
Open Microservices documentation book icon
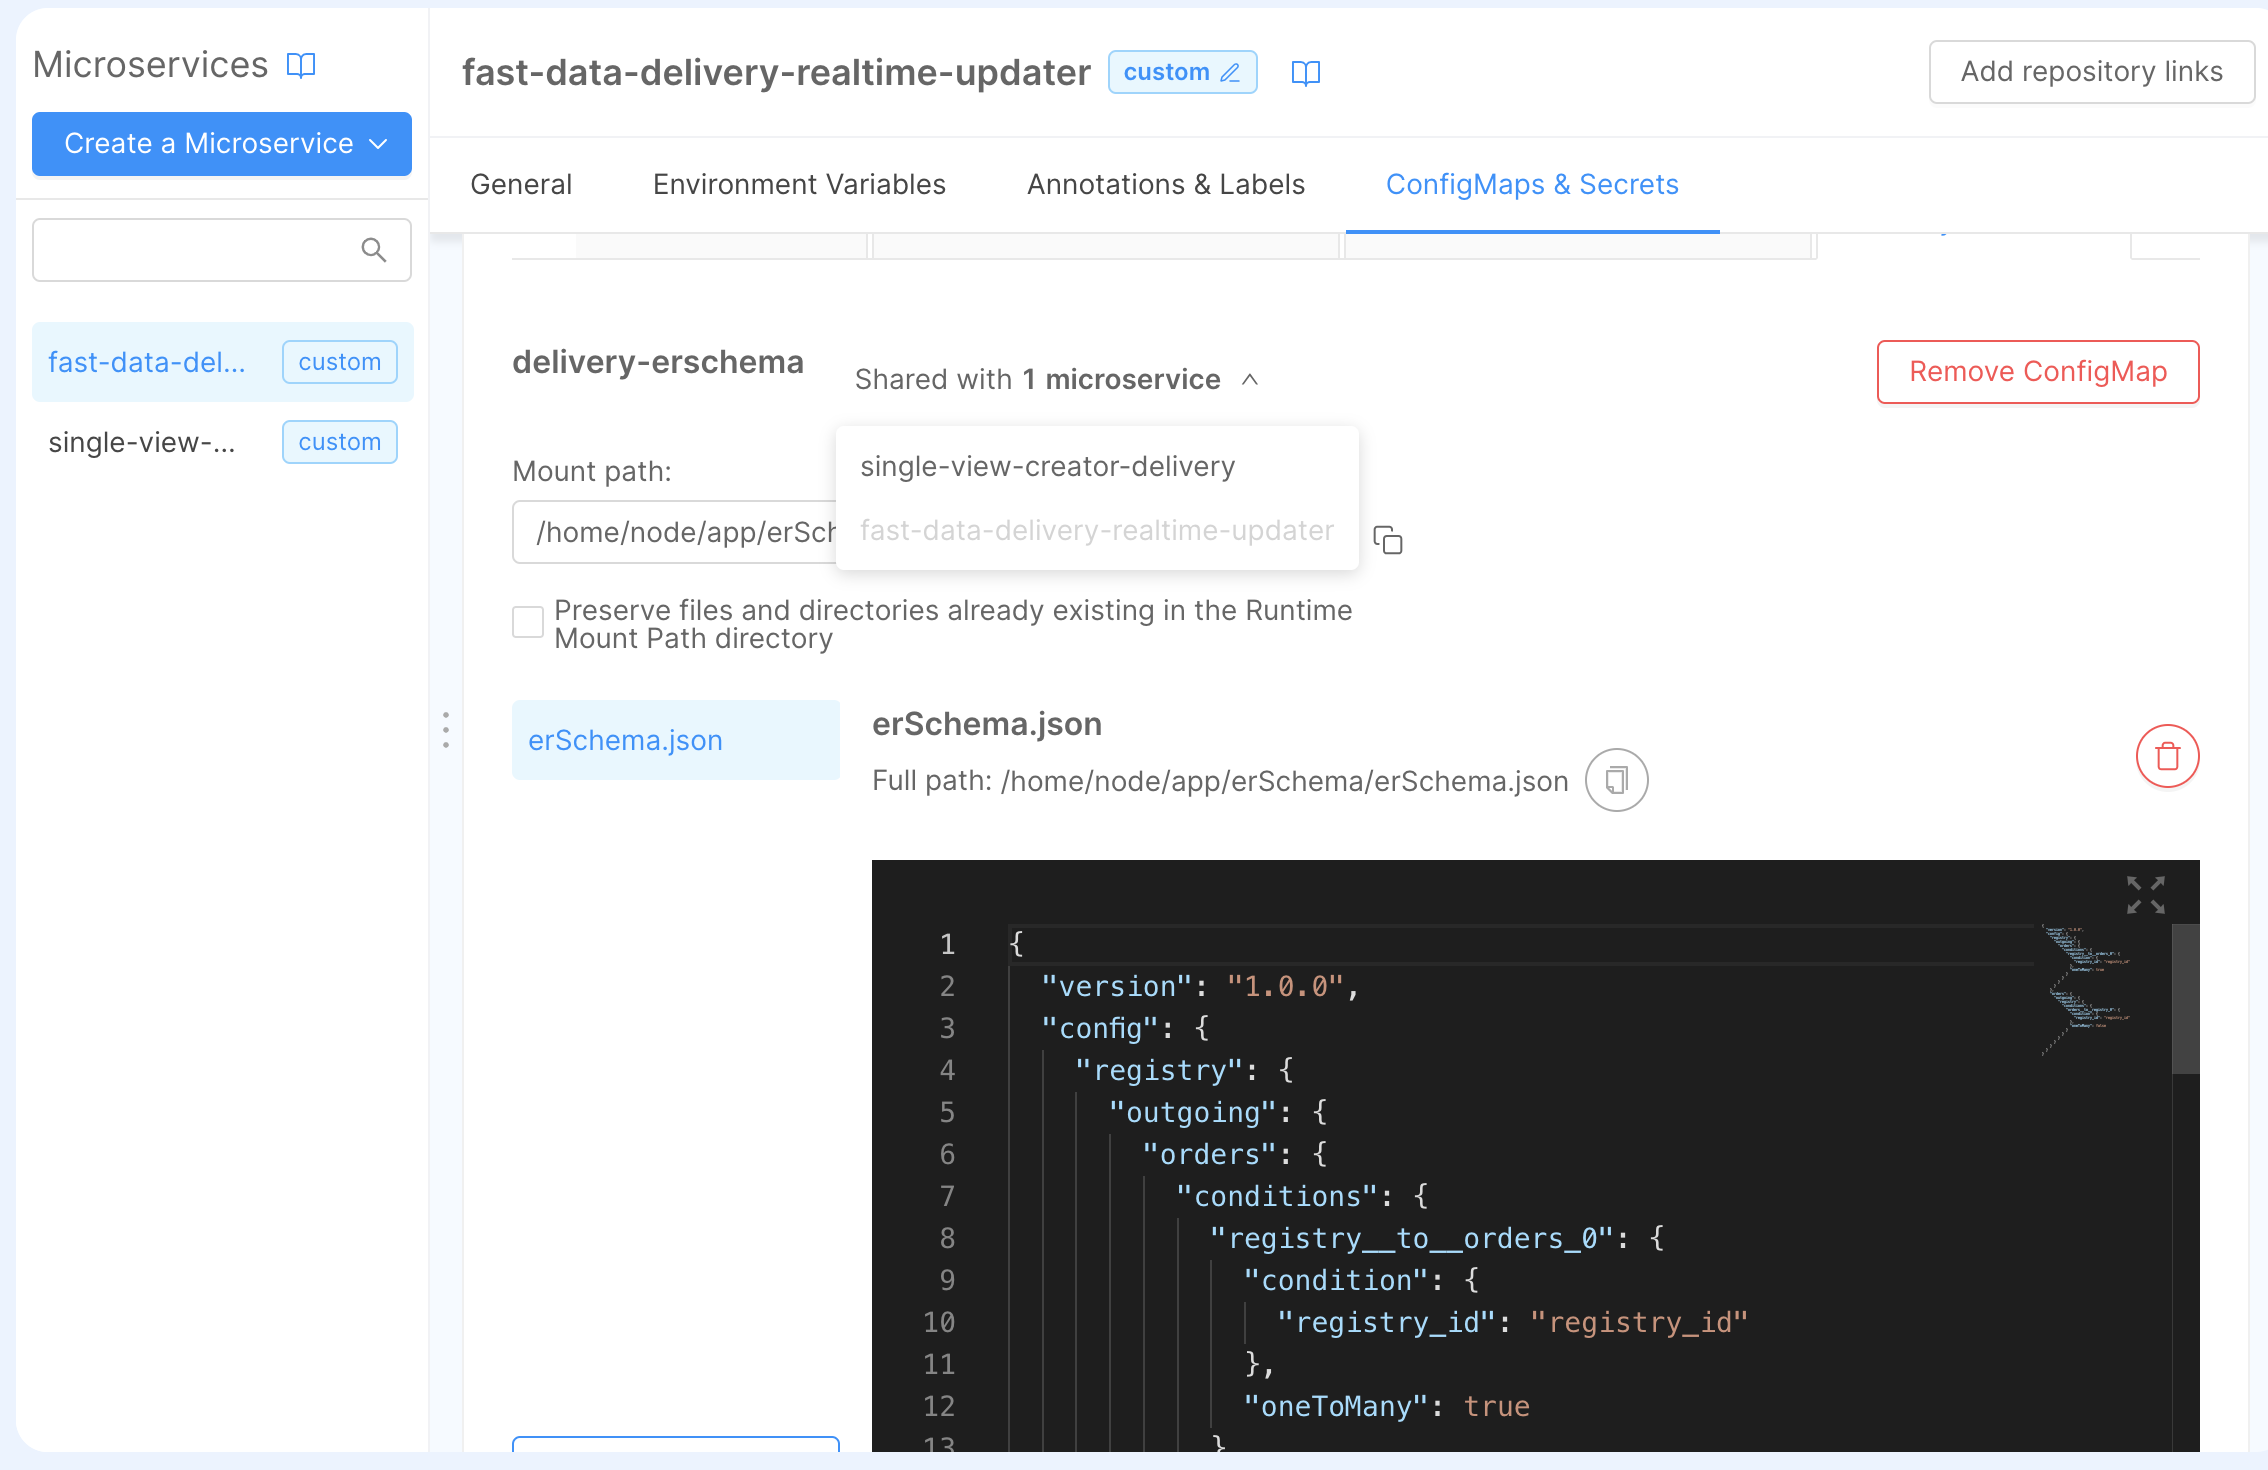pyautogui.click(x=301, y=65)
